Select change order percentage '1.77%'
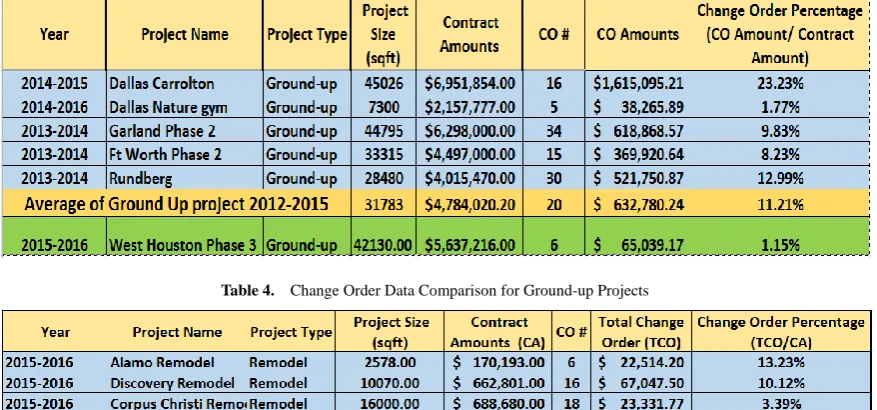This screenshot has height=410, width=877. pyautogui.click(x=780, y=107)
